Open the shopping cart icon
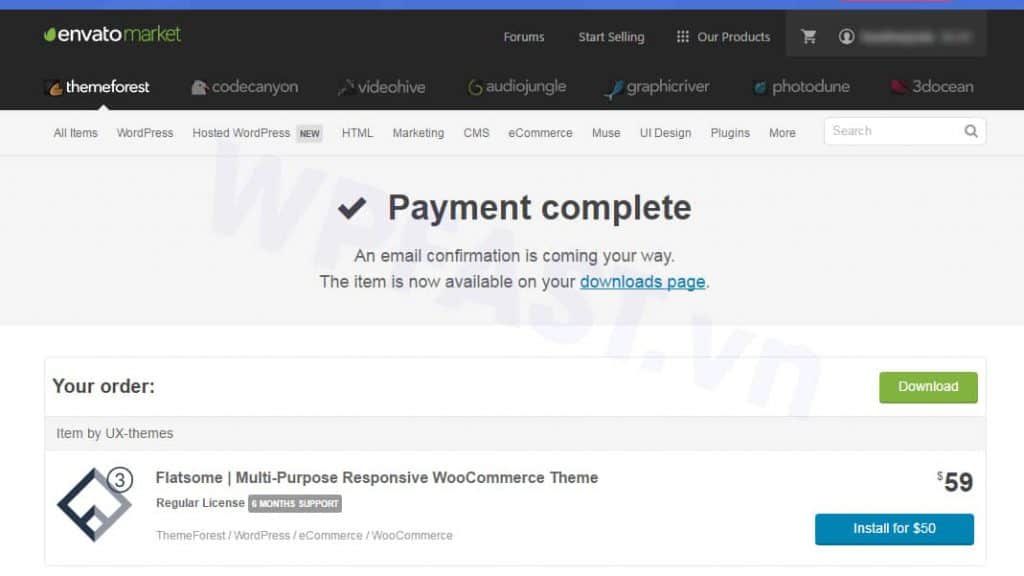 coord(808,37)
